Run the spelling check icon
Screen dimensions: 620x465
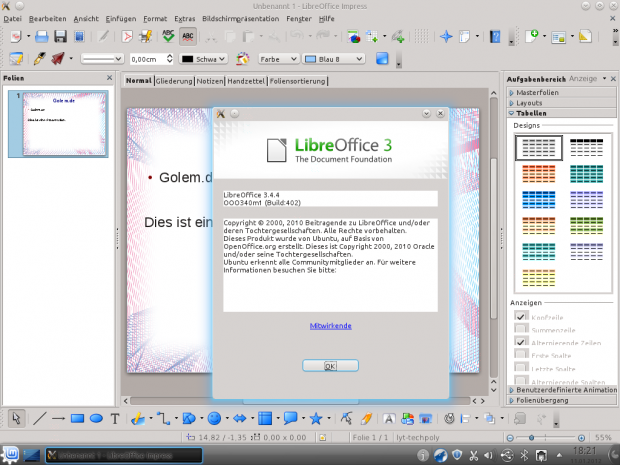click(168, 36)
